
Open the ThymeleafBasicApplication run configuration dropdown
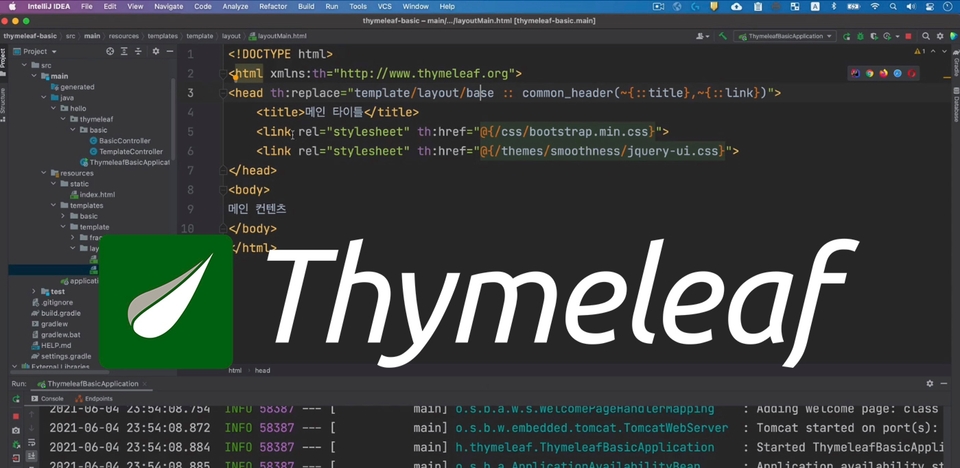[786, 36]
